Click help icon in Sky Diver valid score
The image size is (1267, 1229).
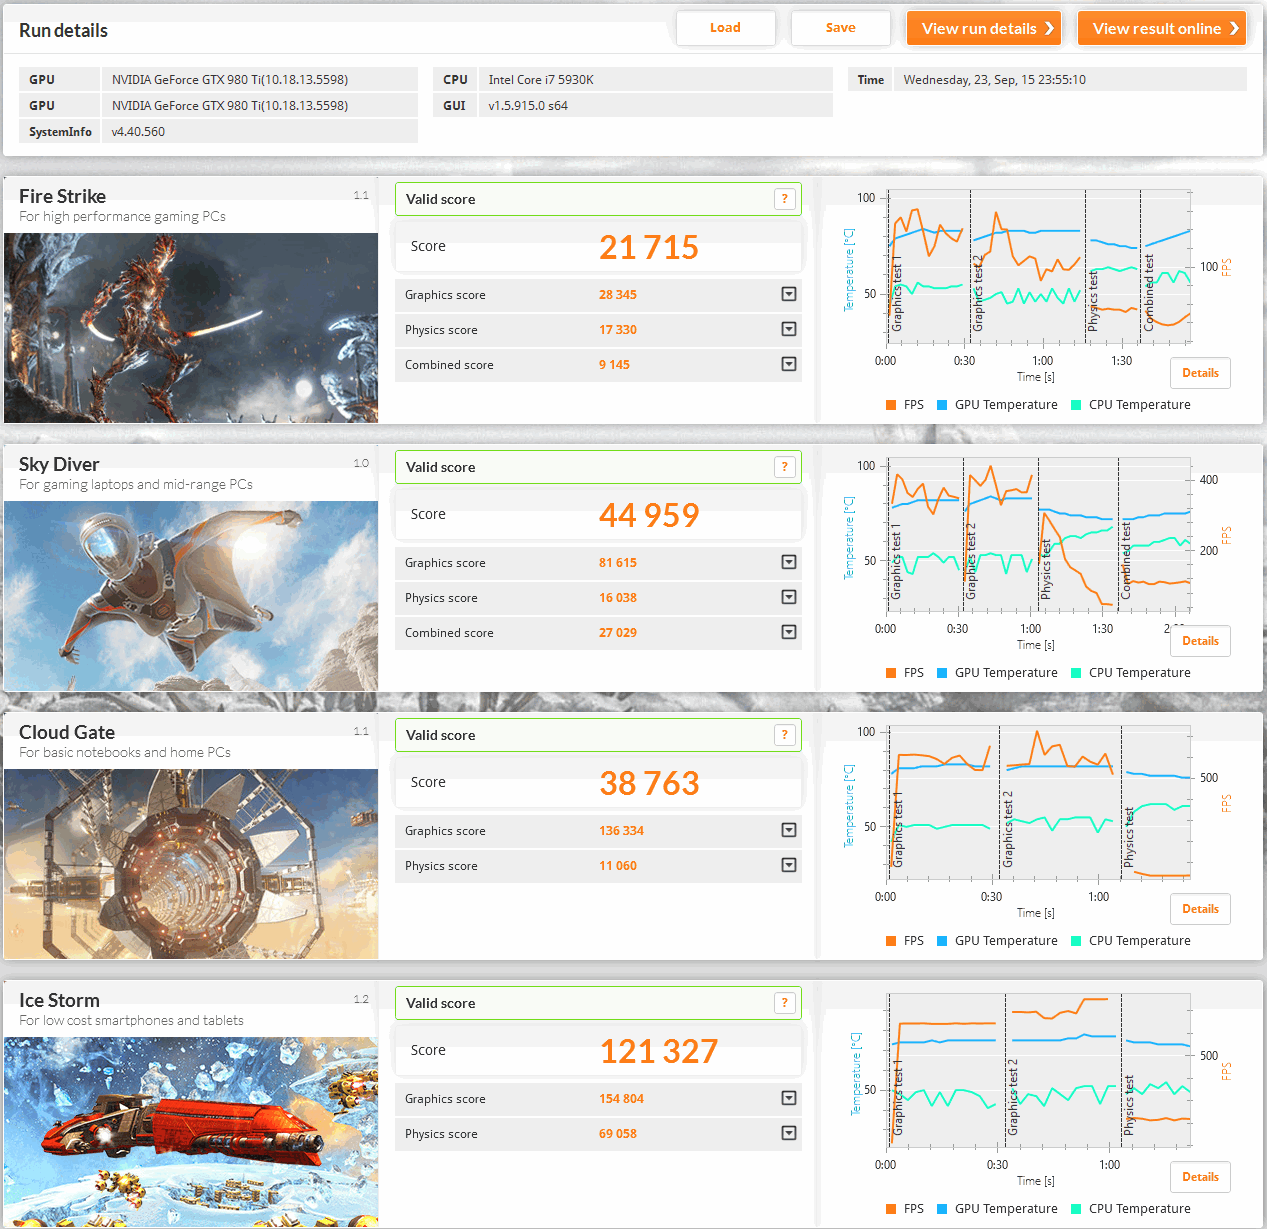point(785,467)
